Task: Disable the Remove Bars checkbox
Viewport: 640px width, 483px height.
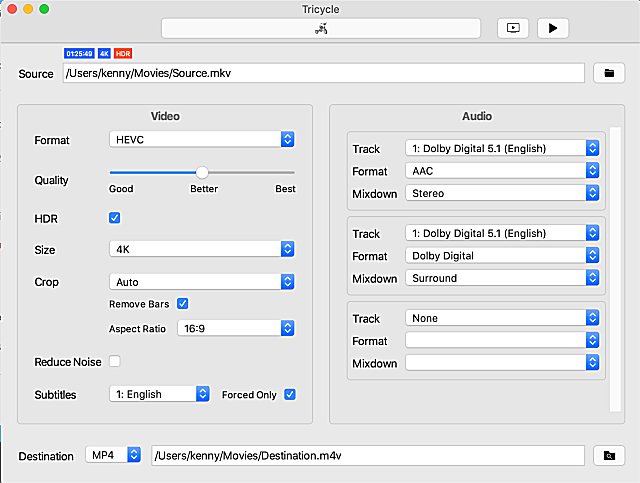Action: [182, 303]
